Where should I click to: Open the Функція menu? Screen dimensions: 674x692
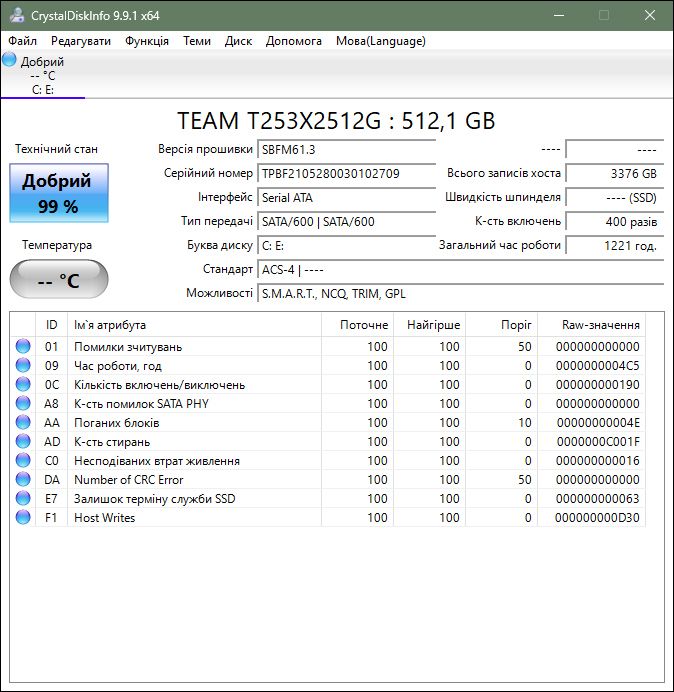[x=147, y=41]
